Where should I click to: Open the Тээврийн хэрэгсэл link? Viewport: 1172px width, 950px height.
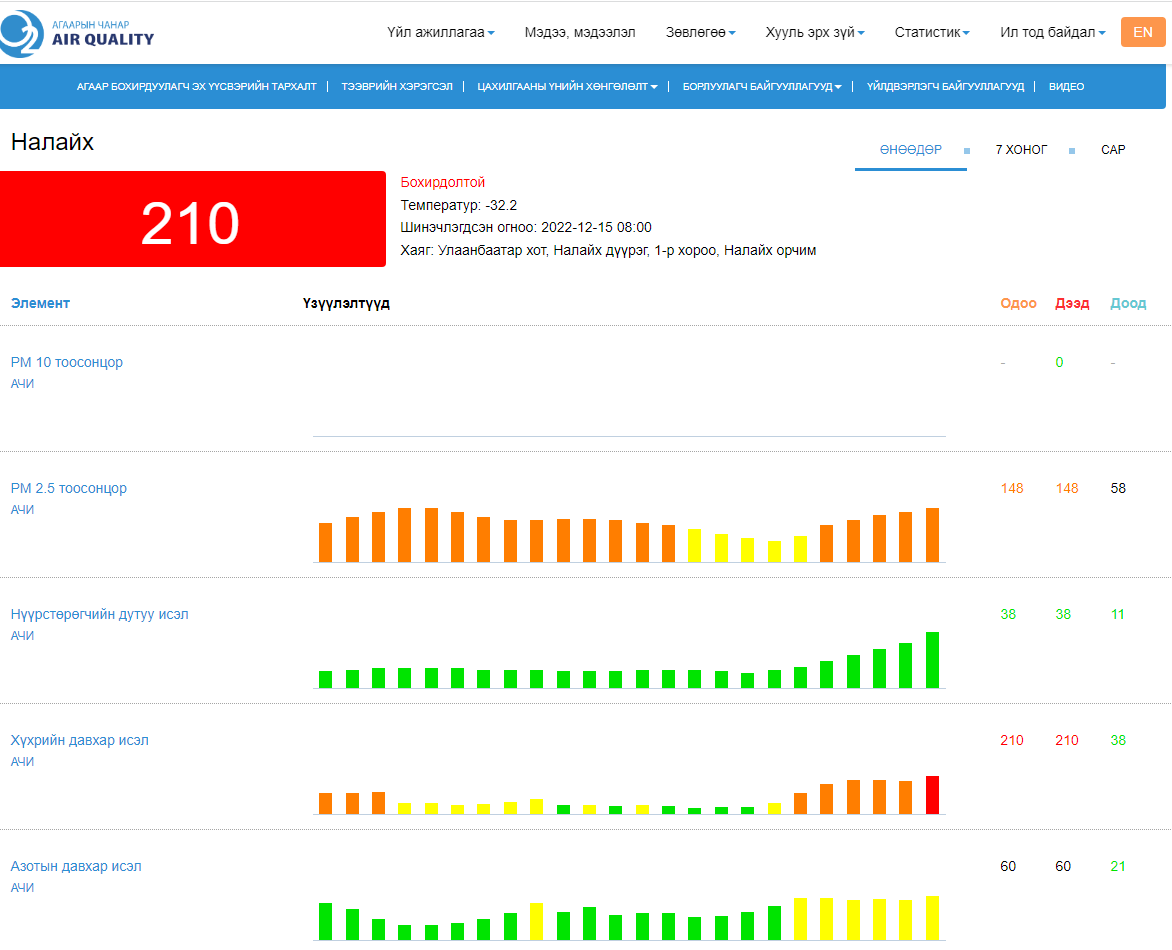396,87
